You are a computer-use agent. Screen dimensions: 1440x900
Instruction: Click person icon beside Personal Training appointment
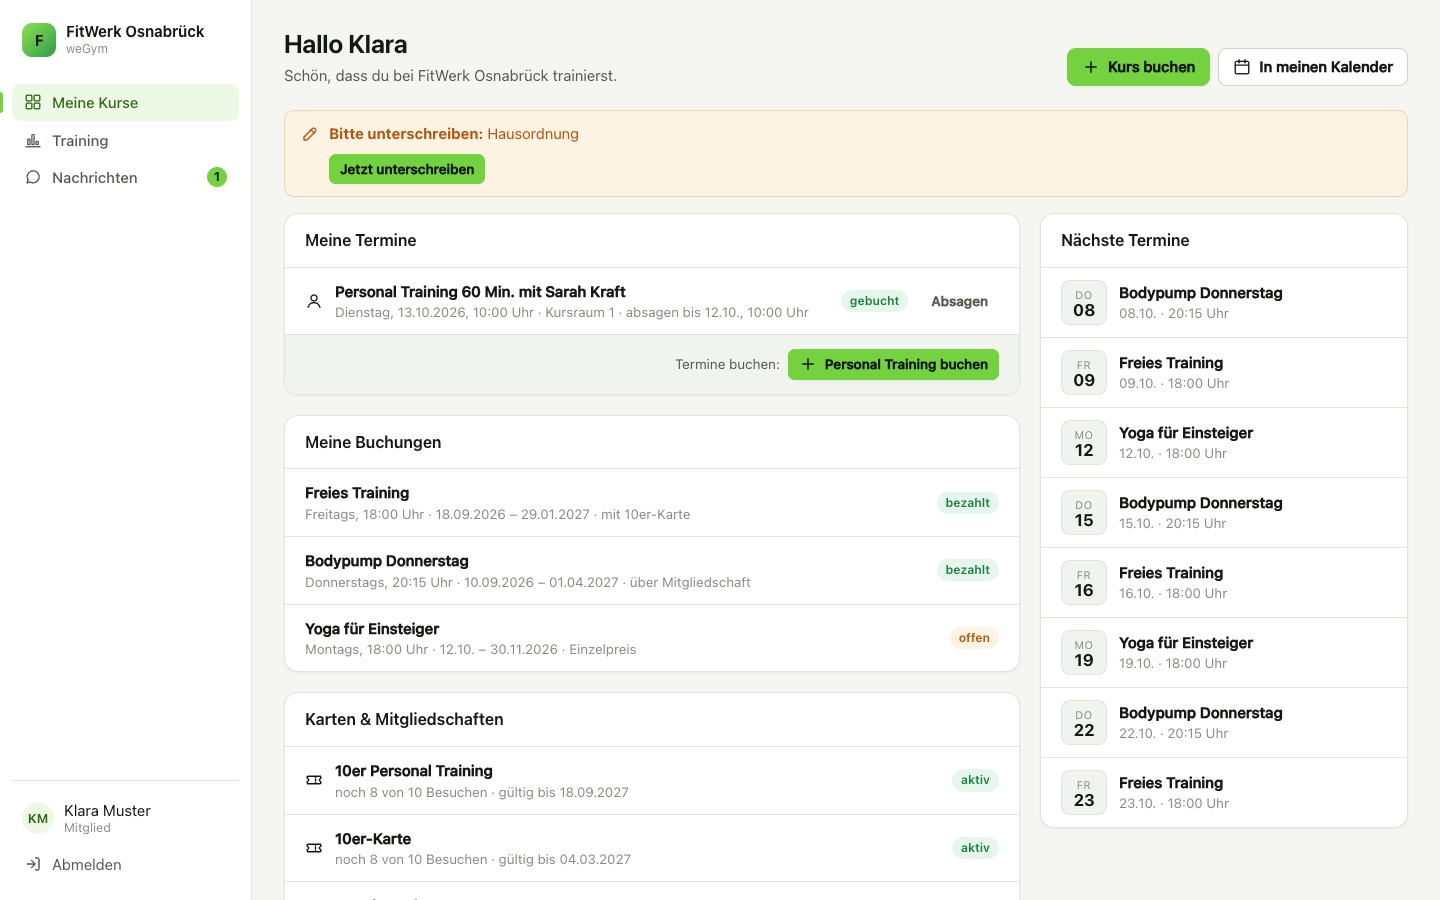314,301
